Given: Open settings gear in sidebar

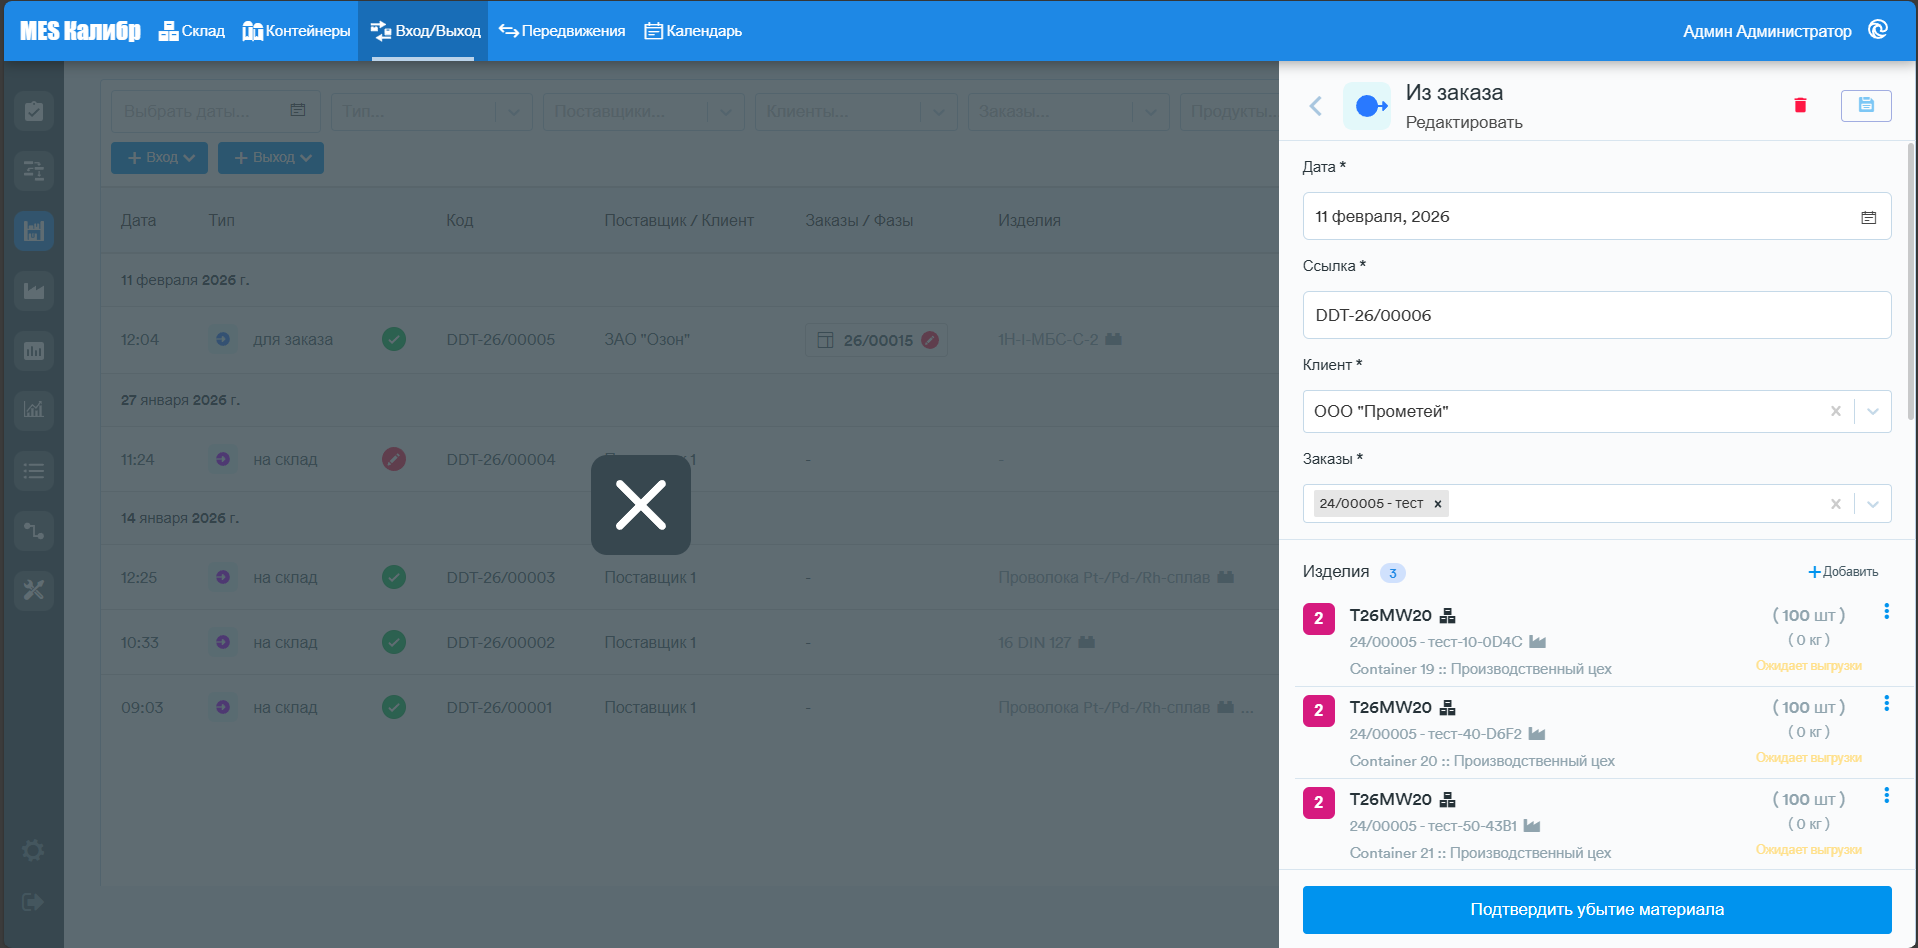Looking at the screenshot, I should pos(33,850).
